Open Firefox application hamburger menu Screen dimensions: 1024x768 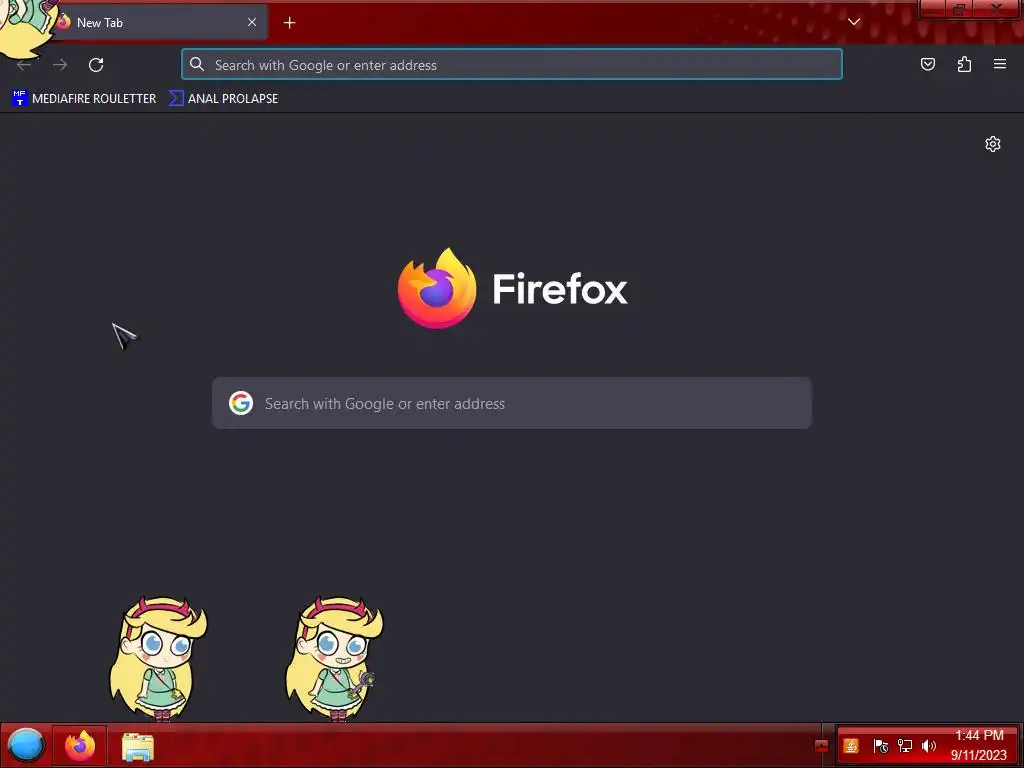[1000, 64]
